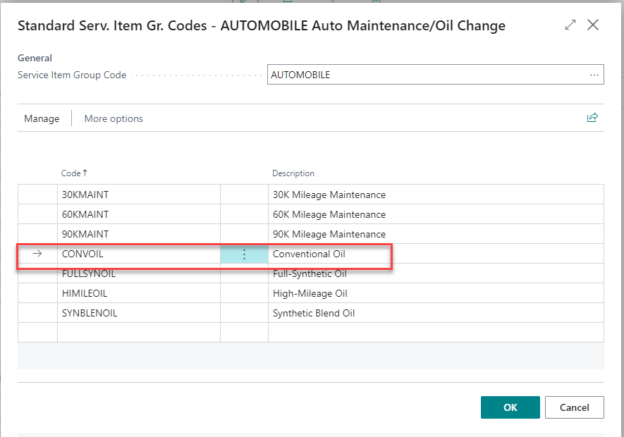Click the three-dot row menu for CONVOIL

tap(244, 254)
